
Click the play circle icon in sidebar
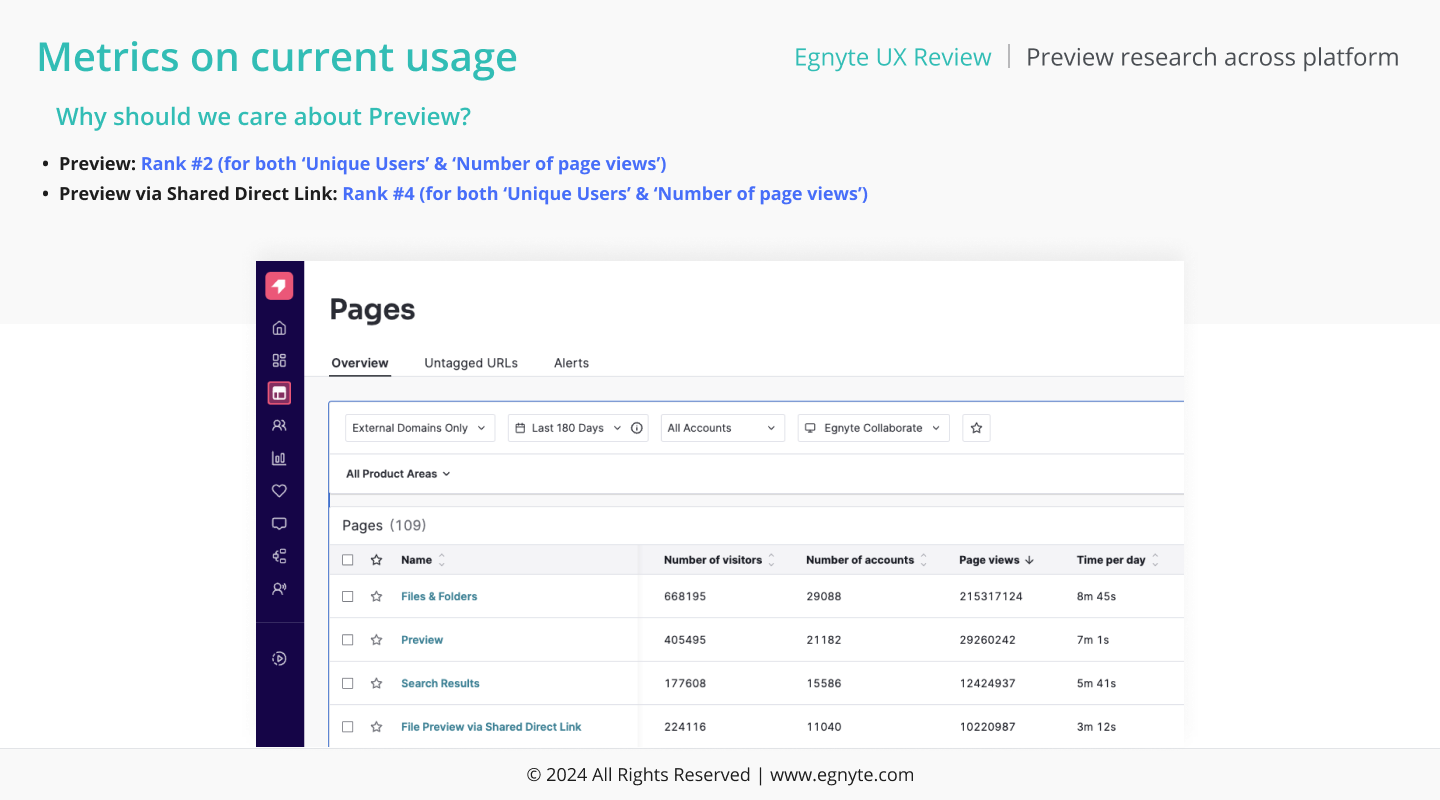(279, 658)
